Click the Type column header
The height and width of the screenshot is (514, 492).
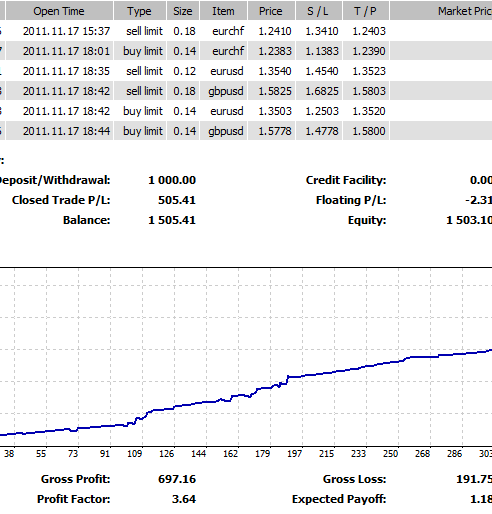[x=140, y=11]
